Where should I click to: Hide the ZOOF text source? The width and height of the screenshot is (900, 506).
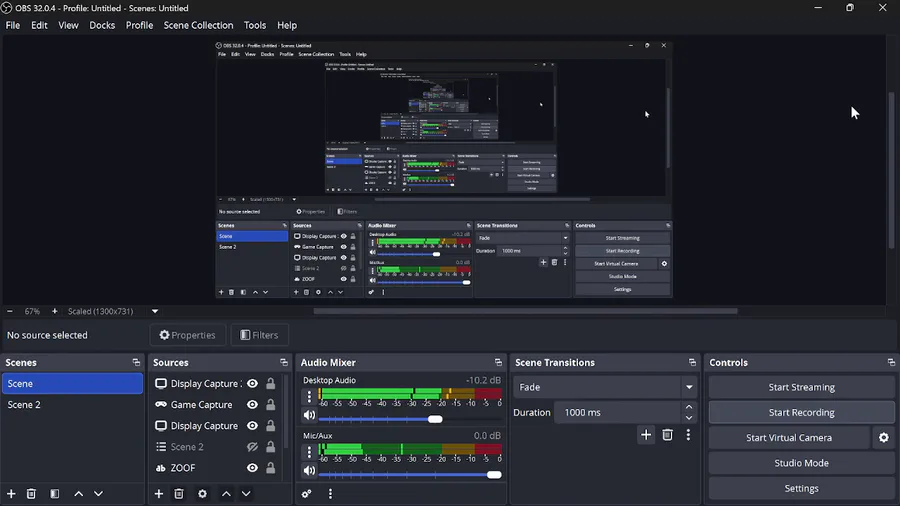click(x=252, y=468)
